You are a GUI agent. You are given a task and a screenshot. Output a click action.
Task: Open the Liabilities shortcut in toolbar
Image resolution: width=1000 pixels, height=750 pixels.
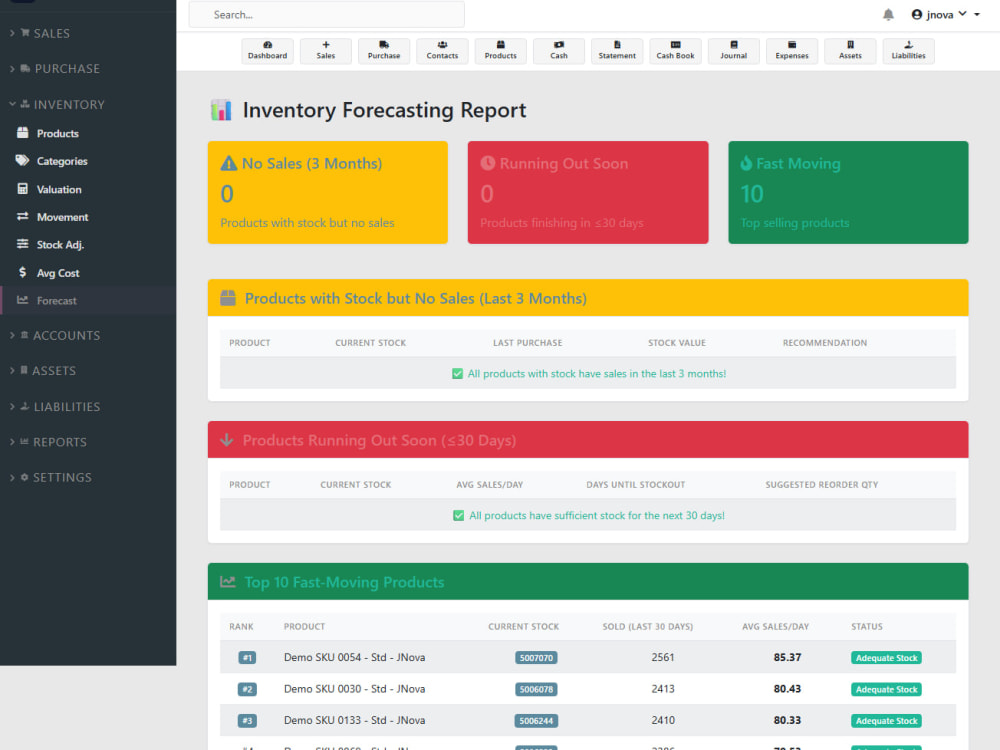(908, 50)
